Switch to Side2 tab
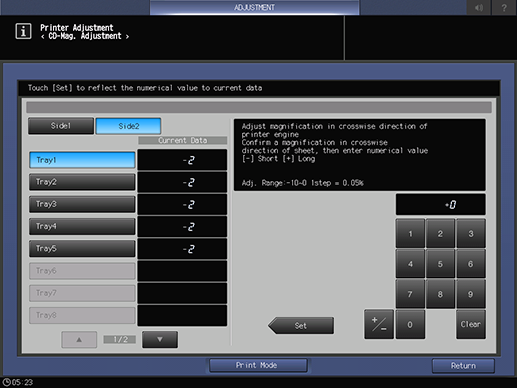The image size is (517, 388). click(x=128, y=126)
